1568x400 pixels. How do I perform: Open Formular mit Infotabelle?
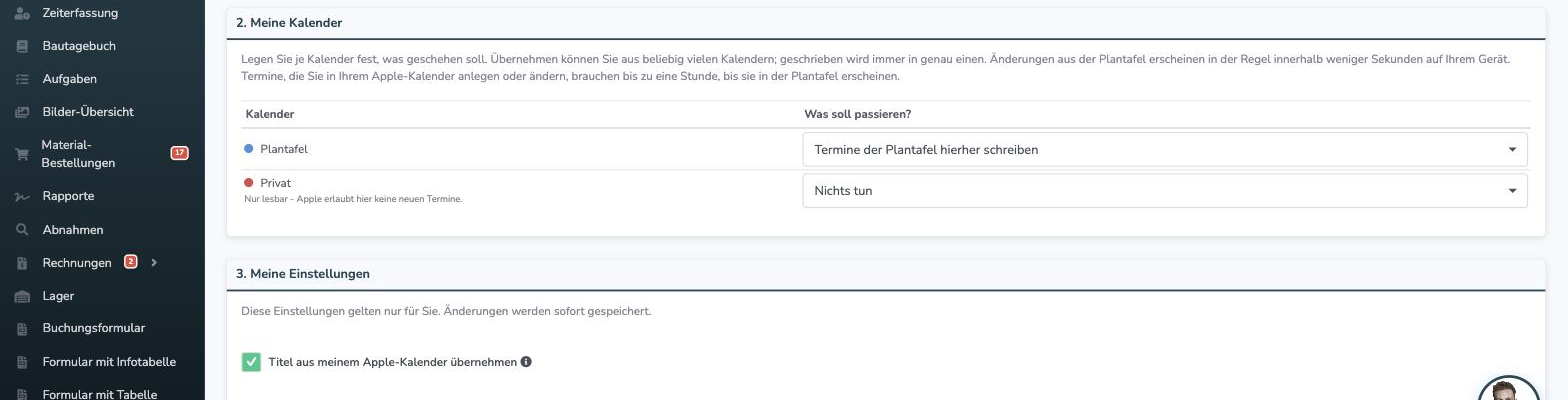[109, 362]
